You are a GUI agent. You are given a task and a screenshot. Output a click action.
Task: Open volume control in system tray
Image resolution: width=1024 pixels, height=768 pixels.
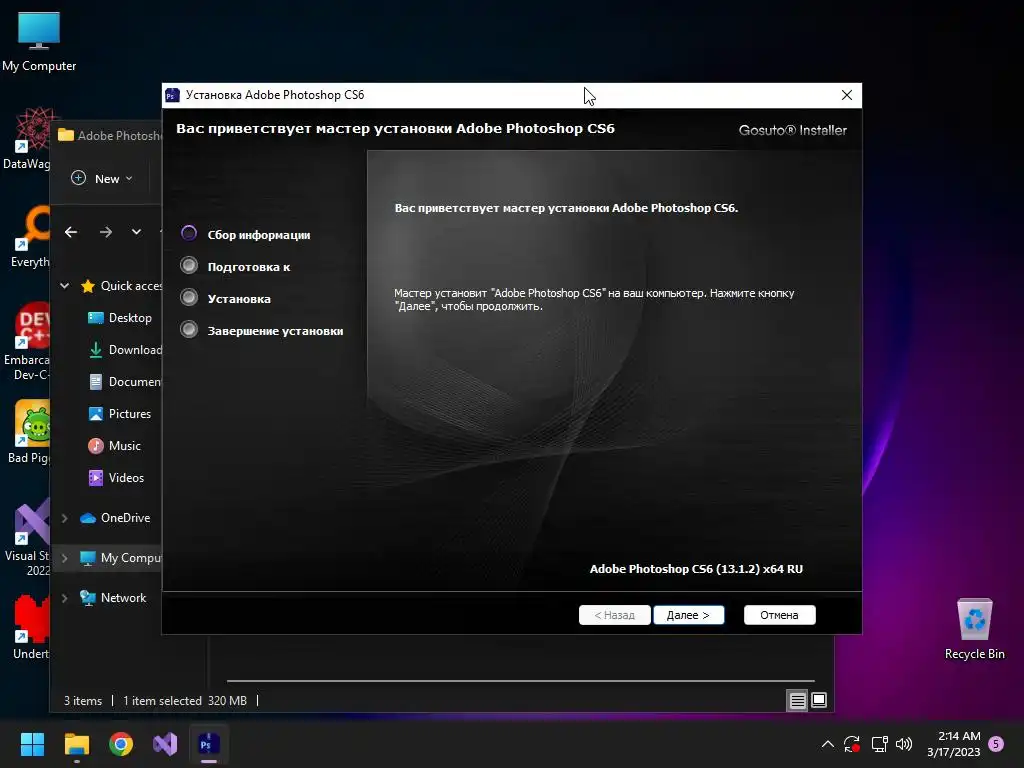click(x=904, y=744)
